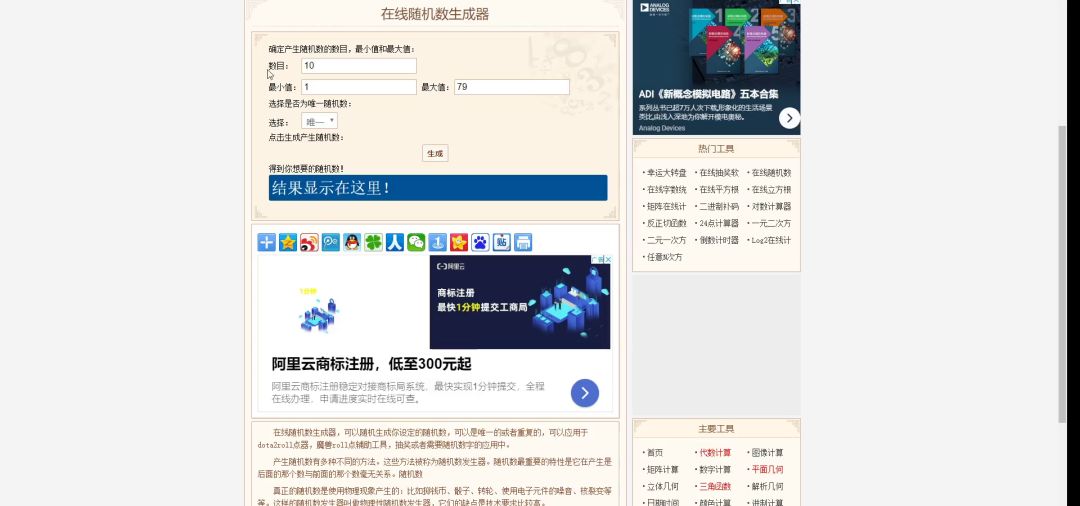1080x506 pixels.
Task: Click the 生成 generate button
Action: click(435, 153)
